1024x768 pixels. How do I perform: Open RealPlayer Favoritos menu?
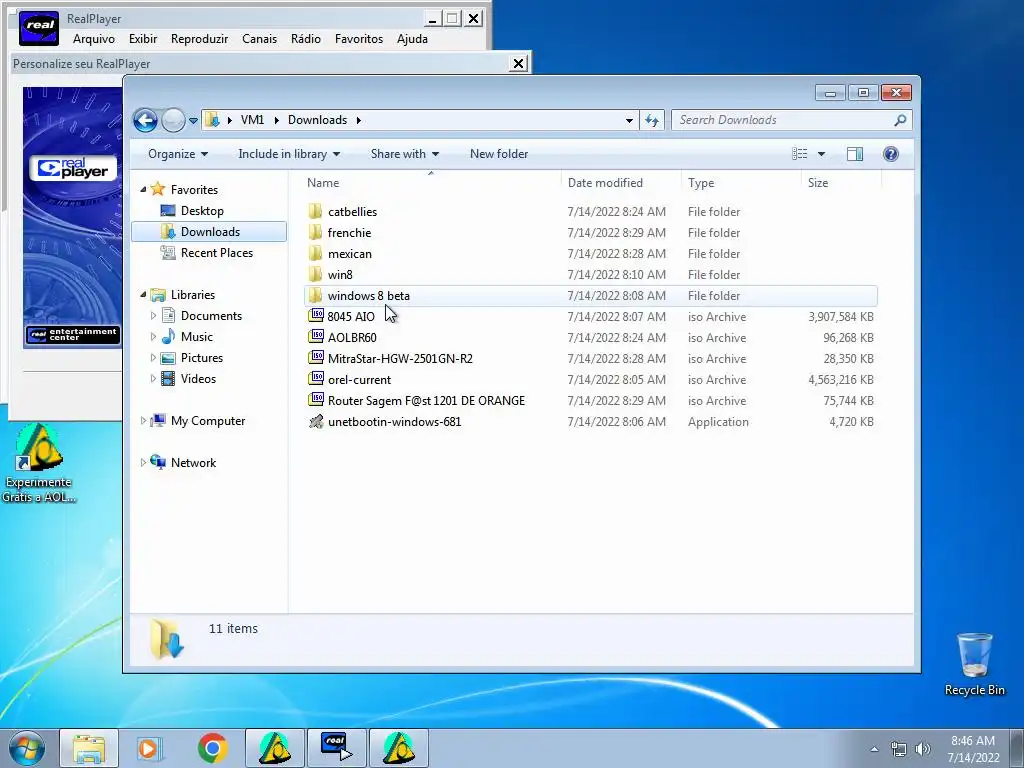pos(359,39)
